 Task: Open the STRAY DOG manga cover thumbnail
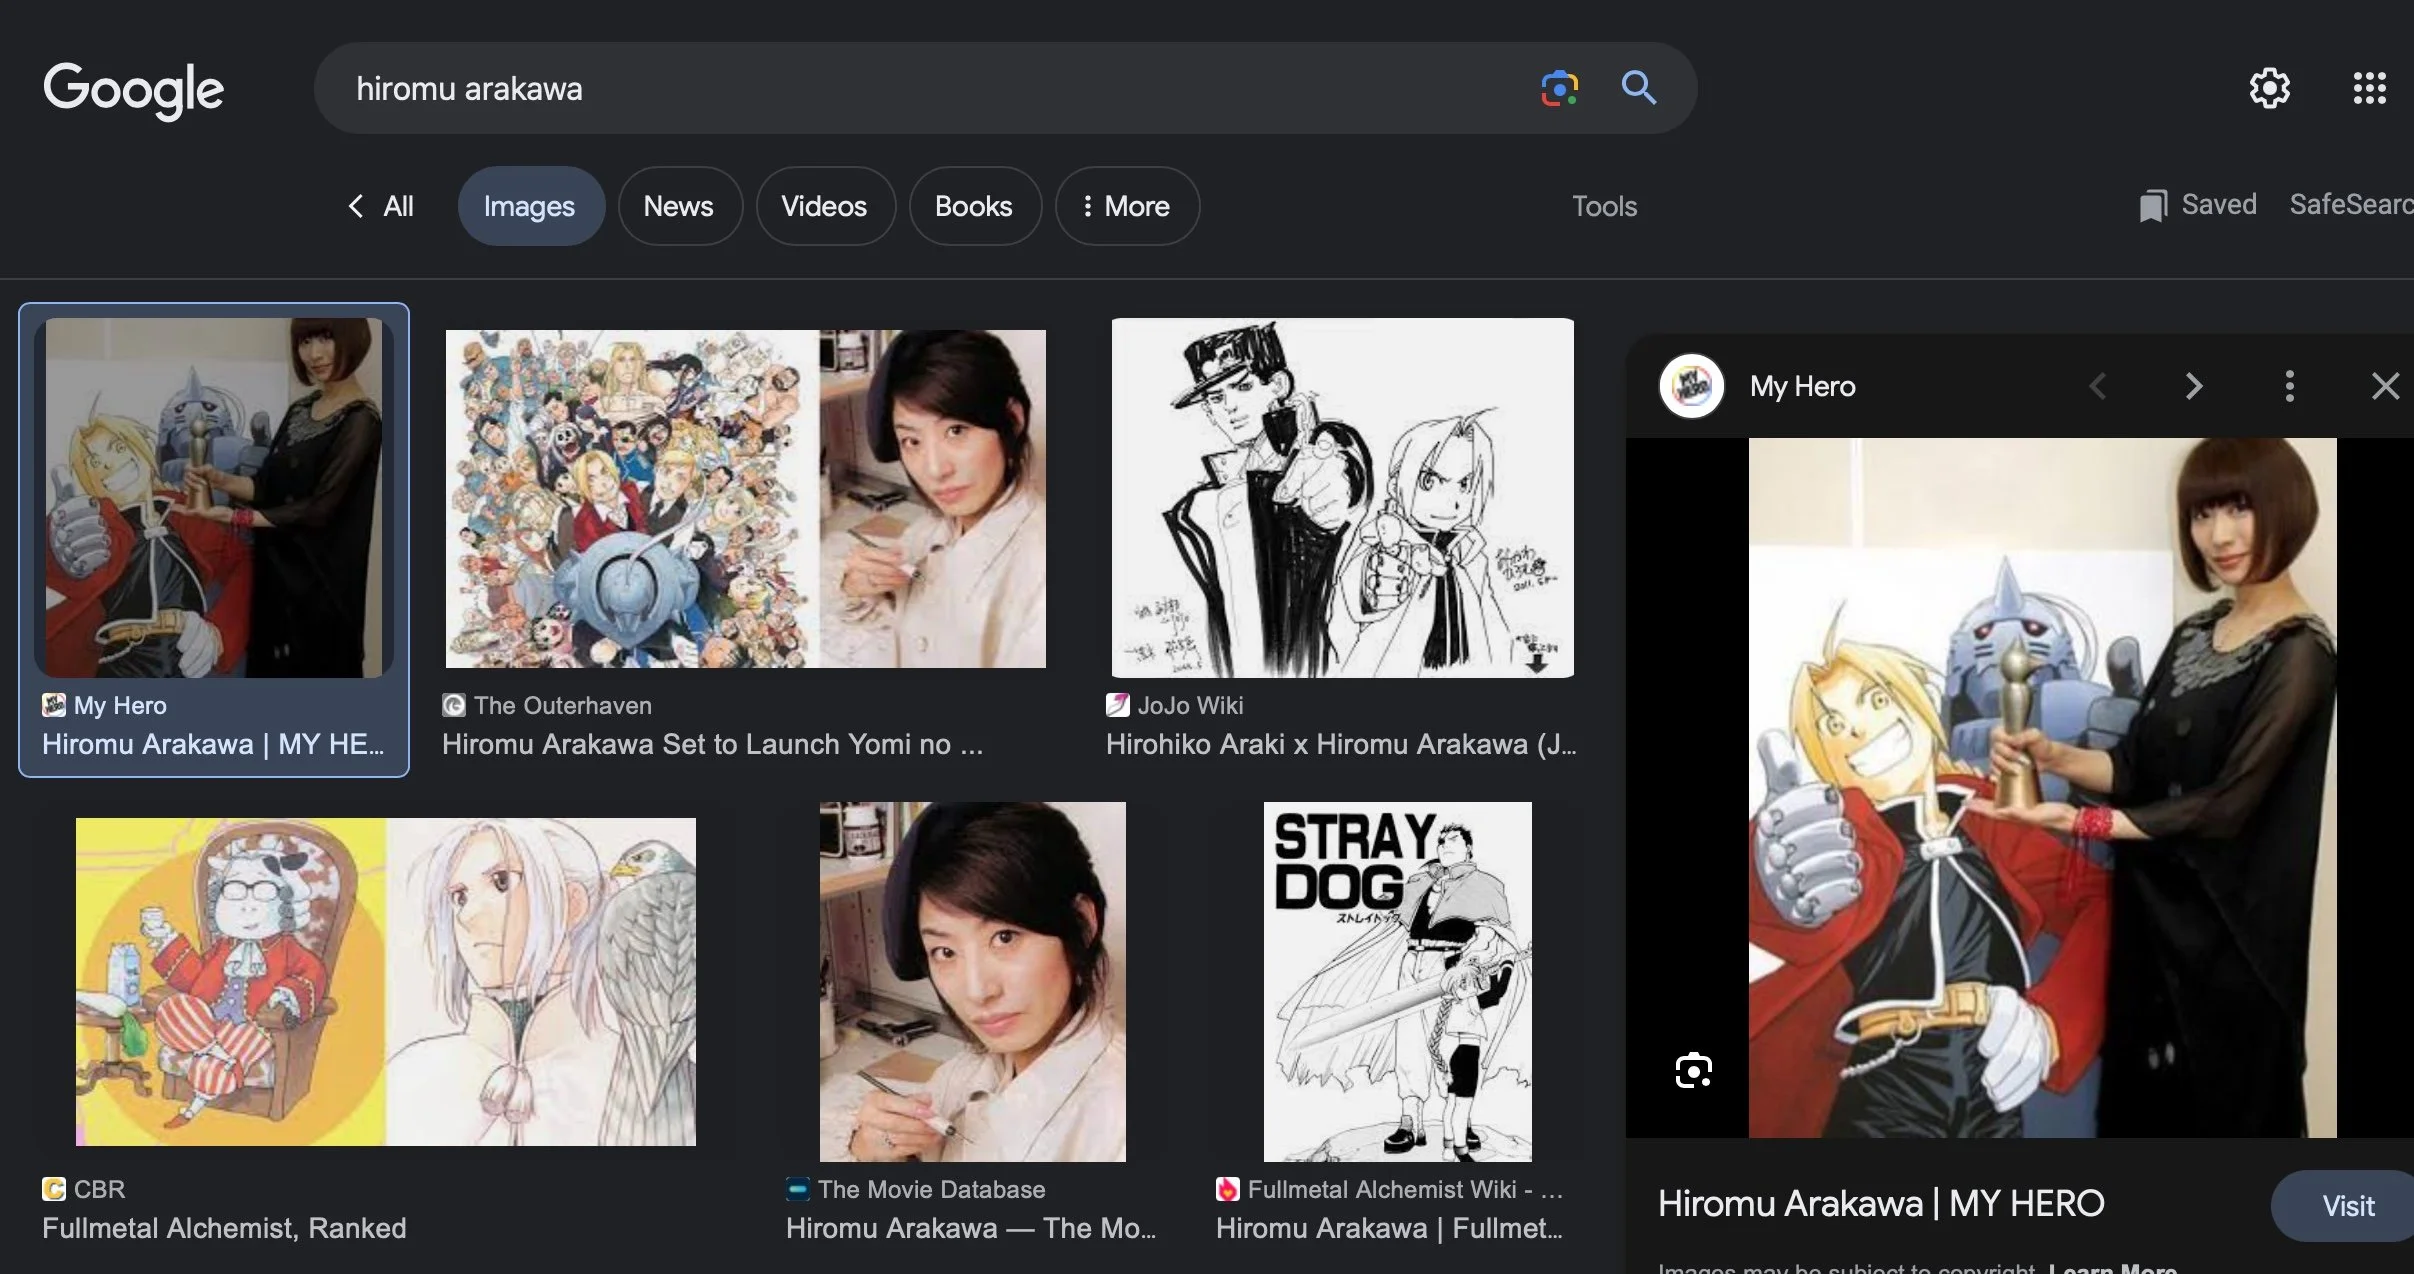coord(1397,981)
